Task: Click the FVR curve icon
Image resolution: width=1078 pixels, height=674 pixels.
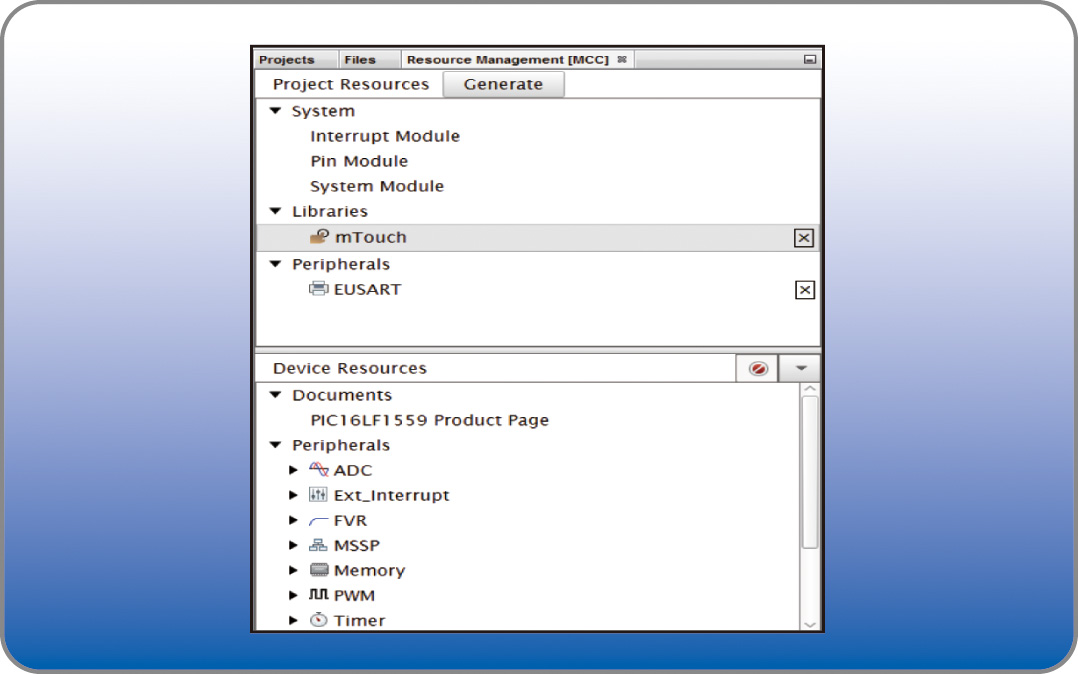Action: [x=319, y=521]
